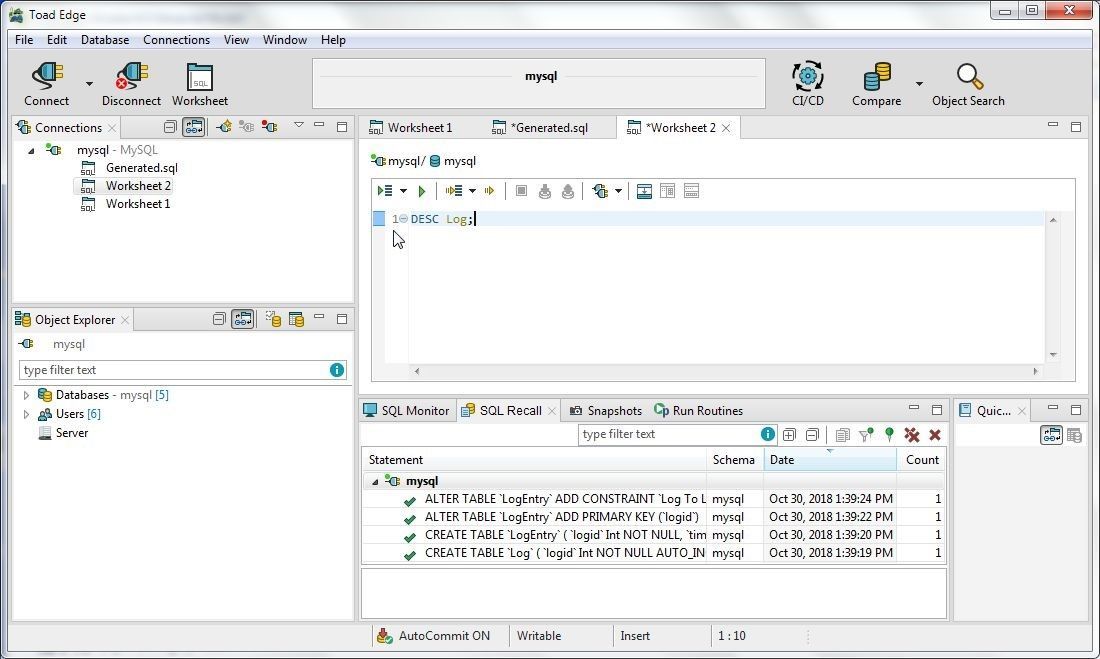
Task: Click the stop execution icon
Action: tap(521, 191)
